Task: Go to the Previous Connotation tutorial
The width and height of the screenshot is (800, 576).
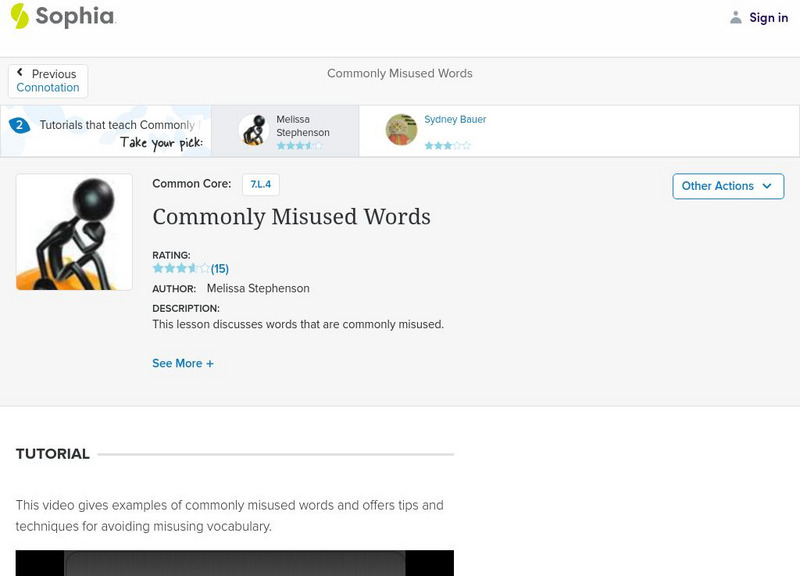Action: pyautogui.click(x=48, y=81)
